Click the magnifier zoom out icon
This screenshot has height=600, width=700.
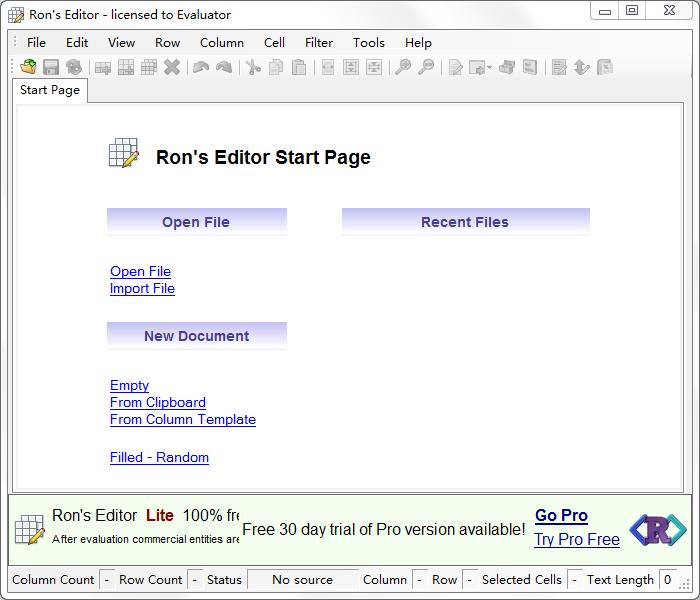click(x=426, y=67)
